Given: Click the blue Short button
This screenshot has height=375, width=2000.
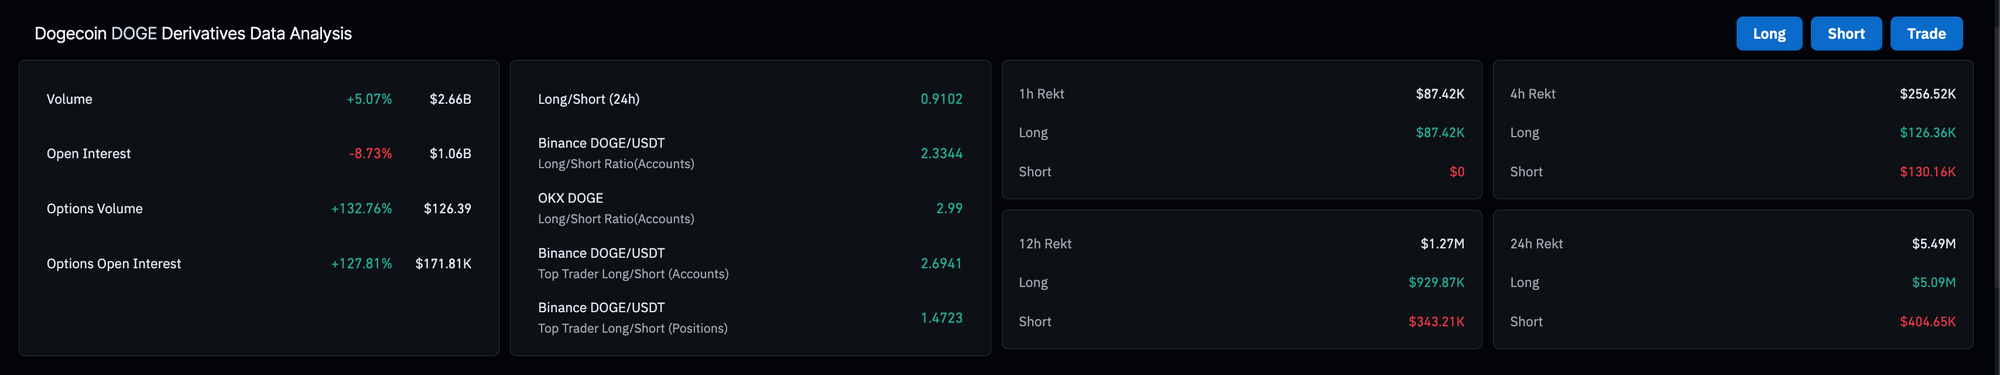Looking at the screenshot, I should 1846,33.
